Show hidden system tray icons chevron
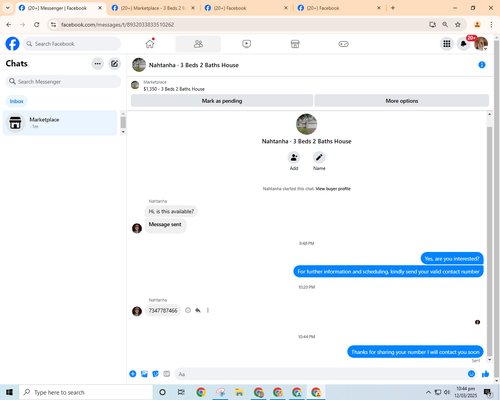 pos(428,392)
